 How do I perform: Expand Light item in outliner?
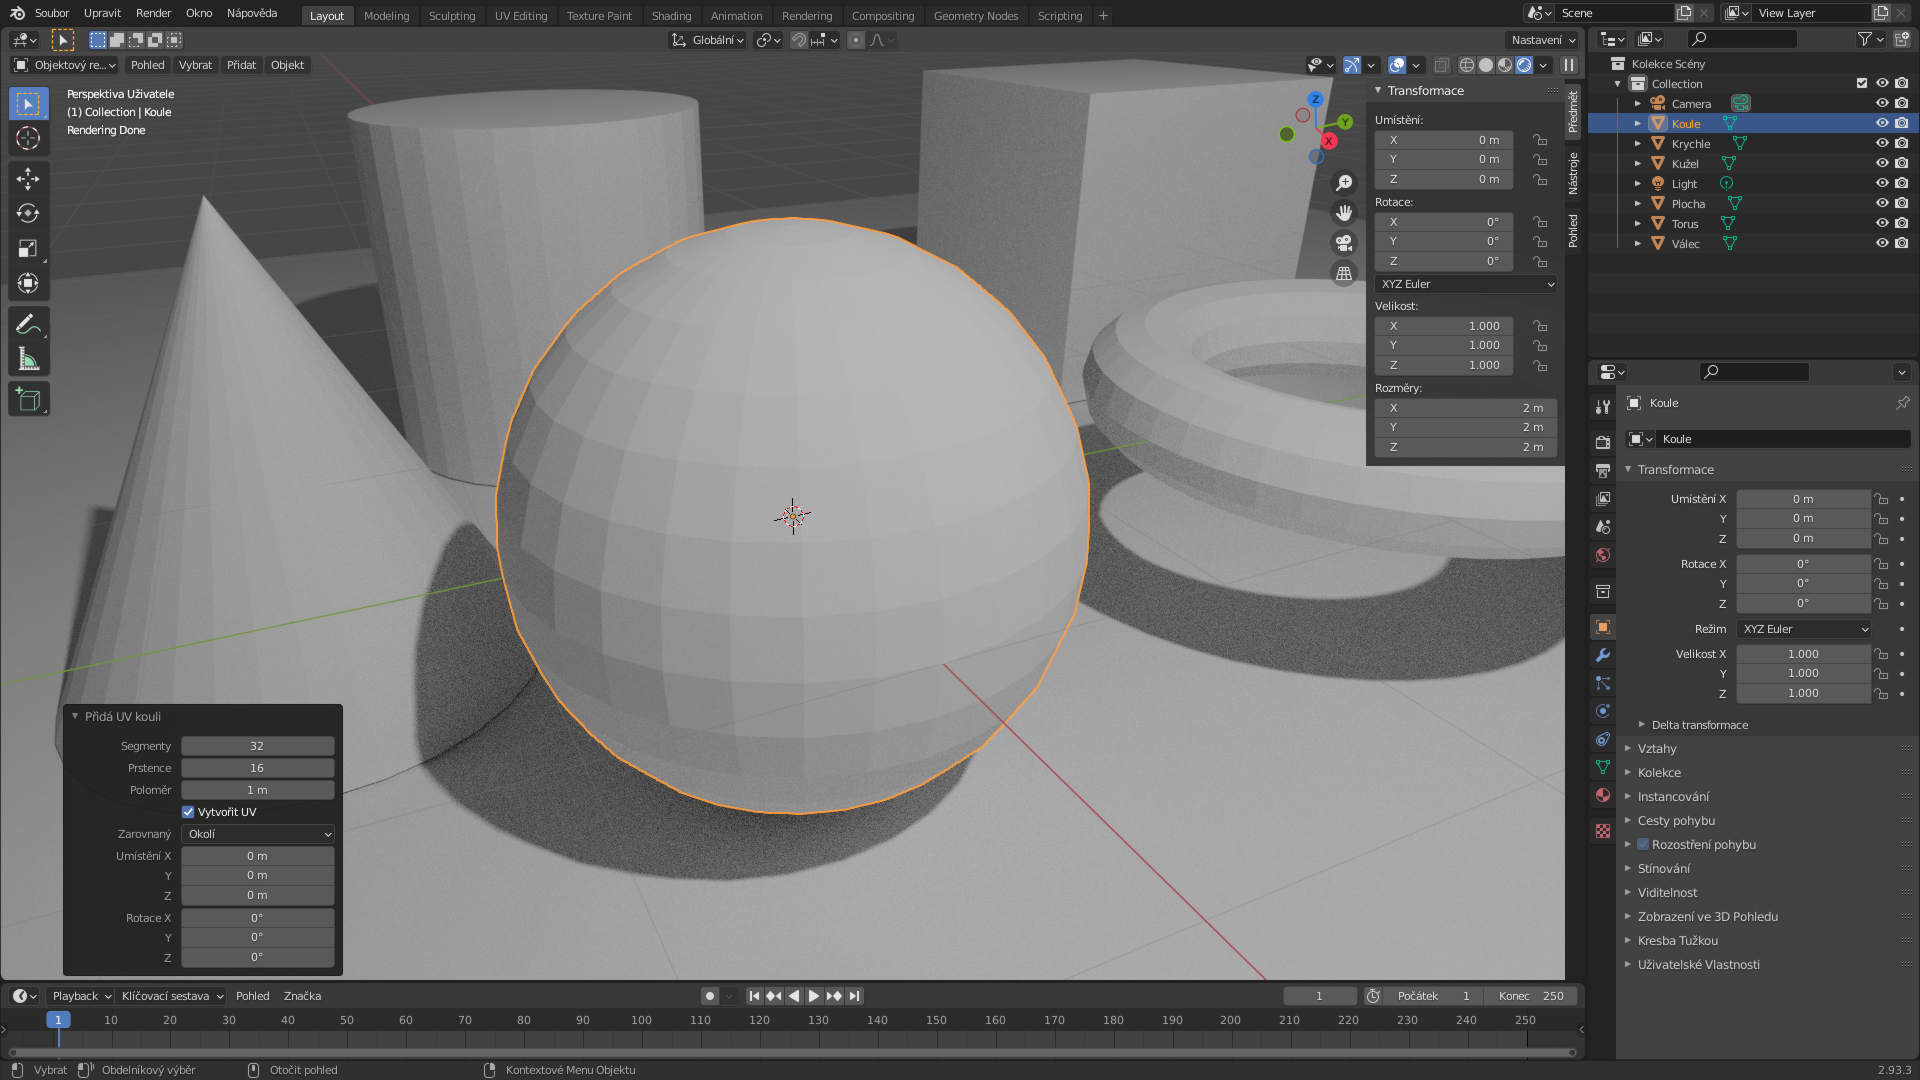click(1637, 184)
